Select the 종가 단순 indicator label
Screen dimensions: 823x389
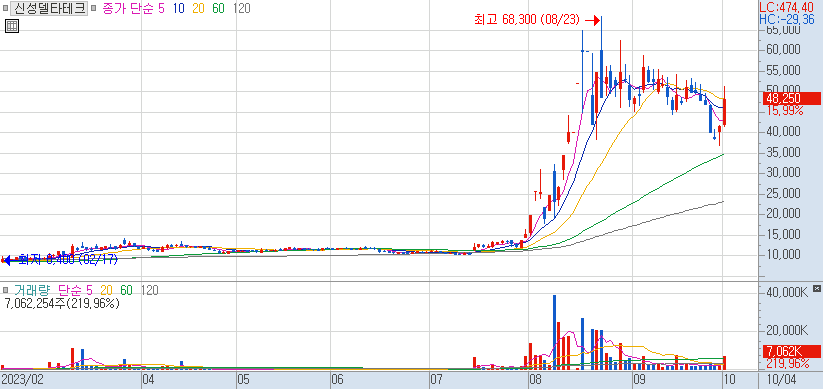pos(127,8)
